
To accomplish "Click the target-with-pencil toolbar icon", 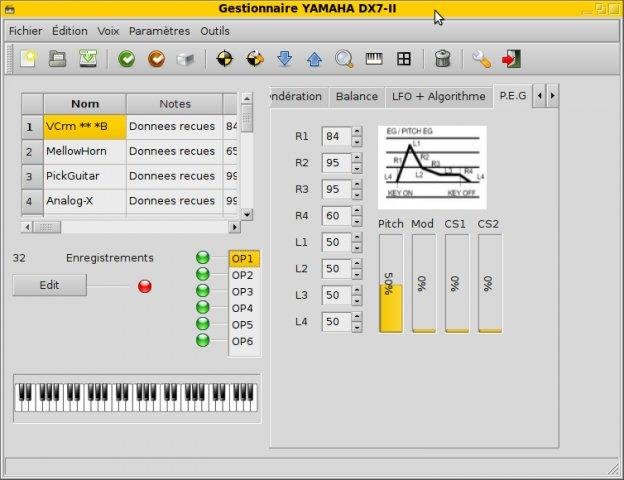I will coord(255,59).
